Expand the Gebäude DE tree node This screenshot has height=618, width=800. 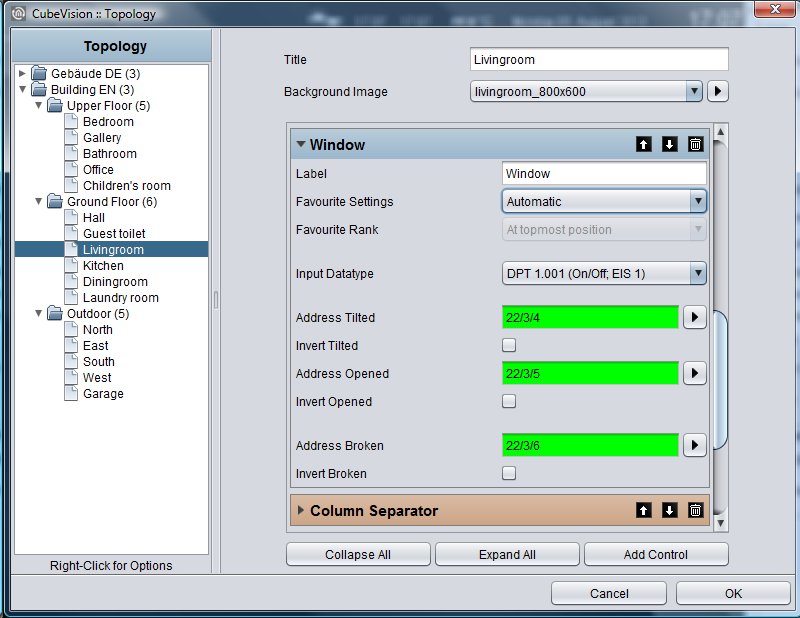tap(22, 73)
